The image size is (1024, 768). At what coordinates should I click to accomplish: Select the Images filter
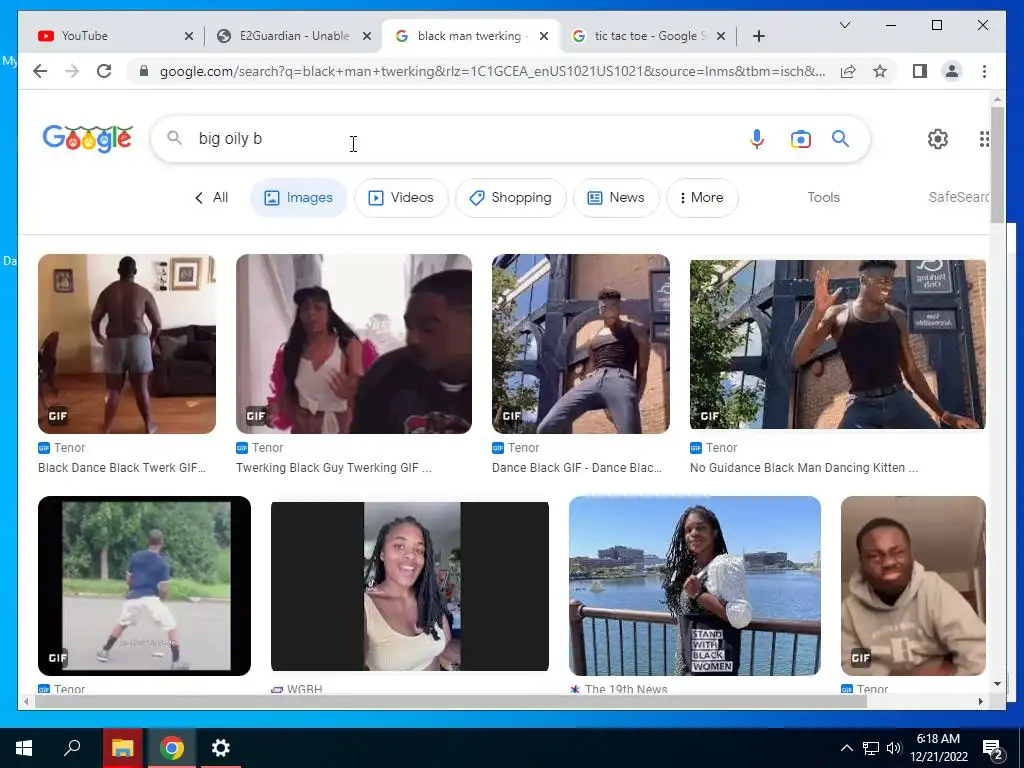298,197
